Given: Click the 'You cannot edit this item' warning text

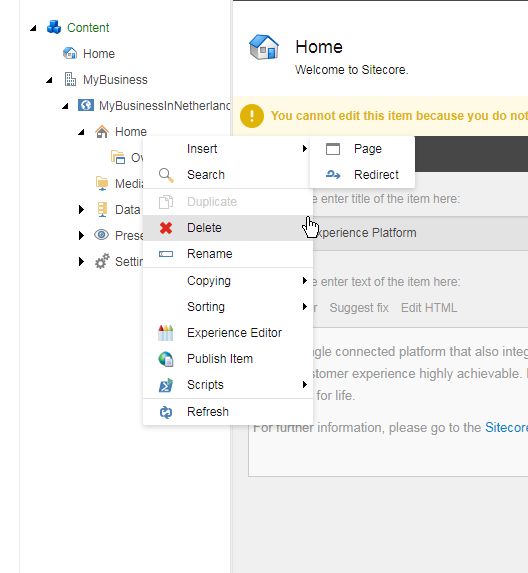Looking at the screenshot, I should tap(399, 116).
